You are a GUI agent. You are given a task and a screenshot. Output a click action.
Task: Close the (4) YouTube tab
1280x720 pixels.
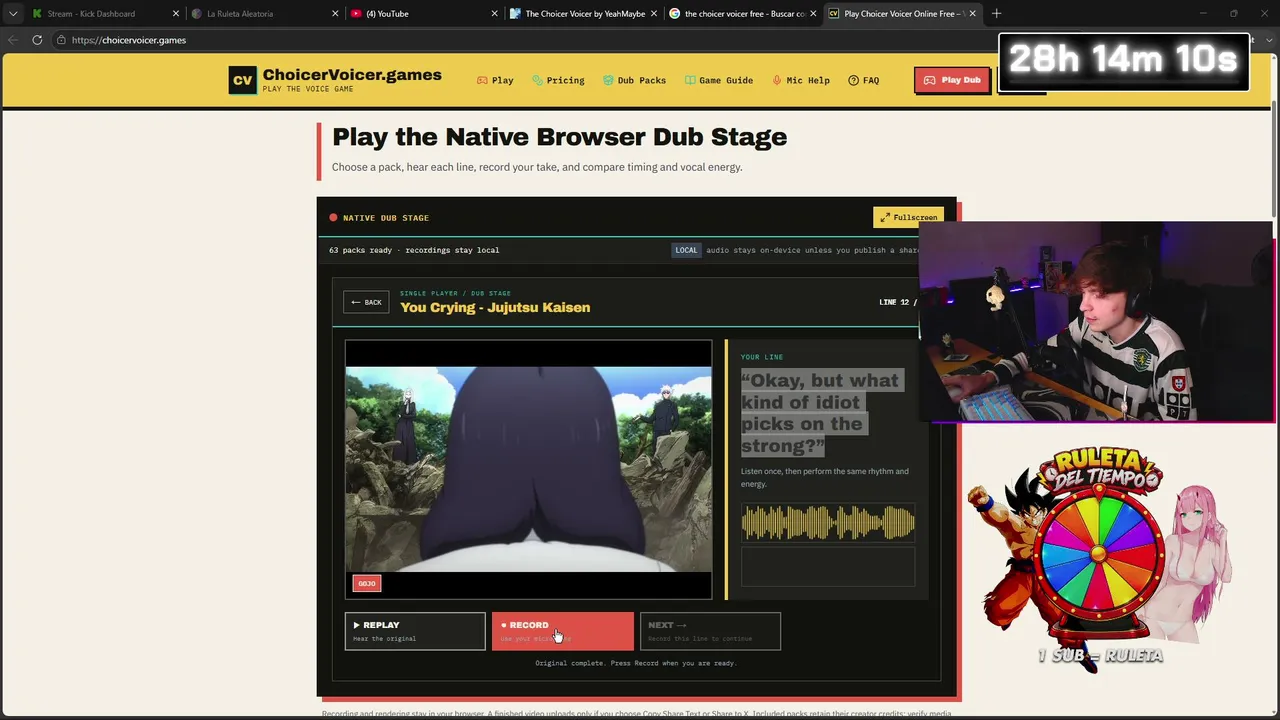click(494, 14)
